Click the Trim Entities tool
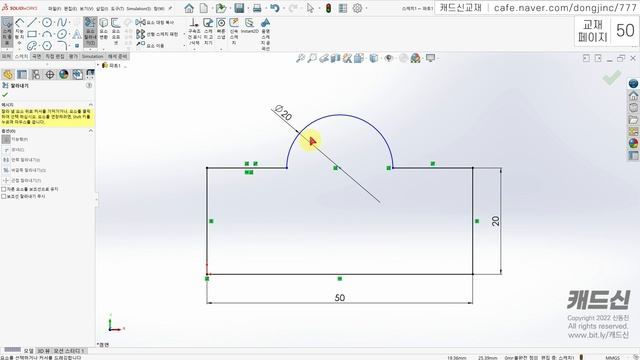This screenshot has width=640, height=360. click(90, 31)
